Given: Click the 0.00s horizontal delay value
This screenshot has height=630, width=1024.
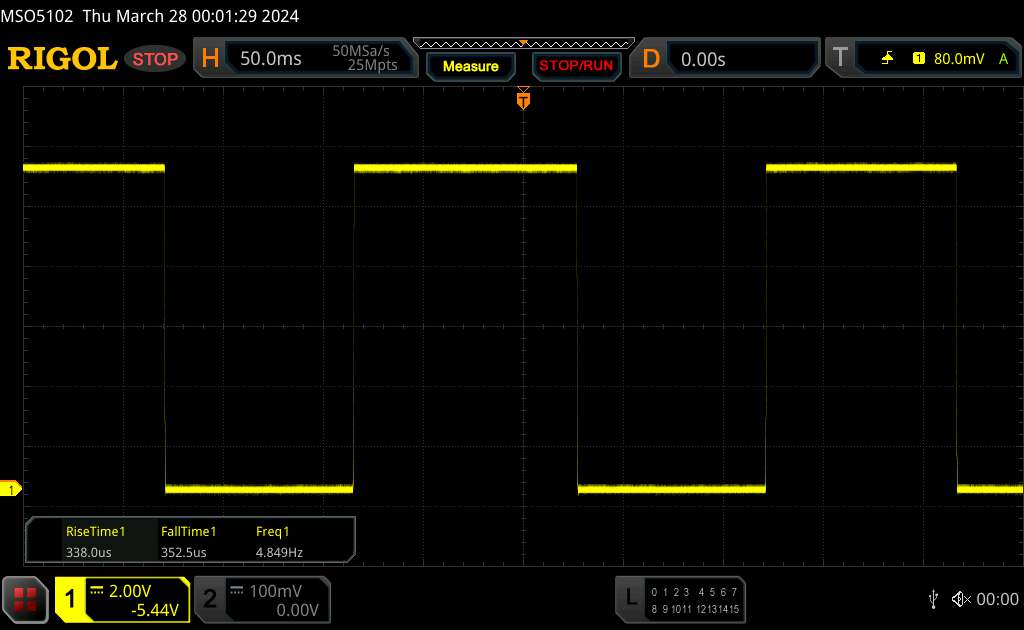Looking at the screenshot, I should 703,59.
